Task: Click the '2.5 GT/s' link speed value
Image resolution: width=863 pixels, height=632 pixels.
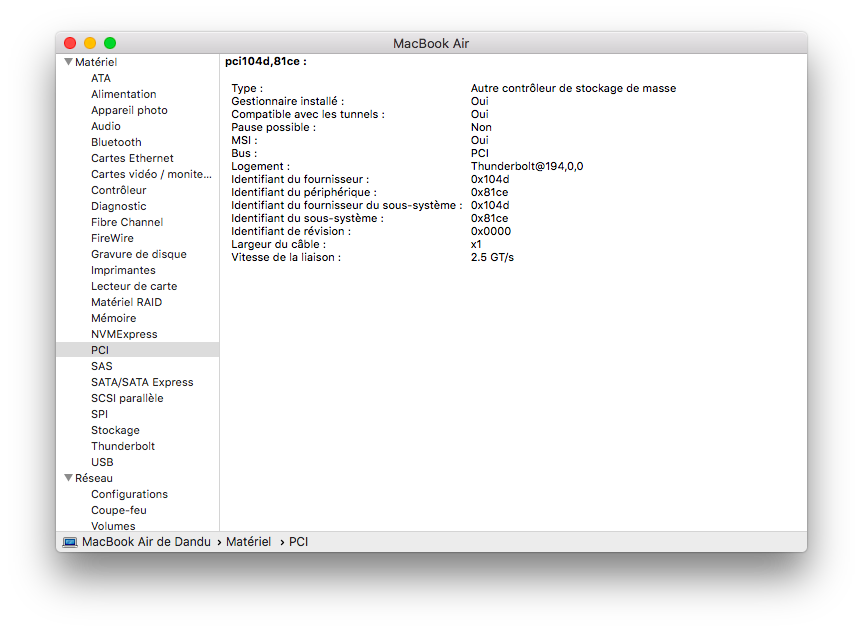Action: click(492, 257)
